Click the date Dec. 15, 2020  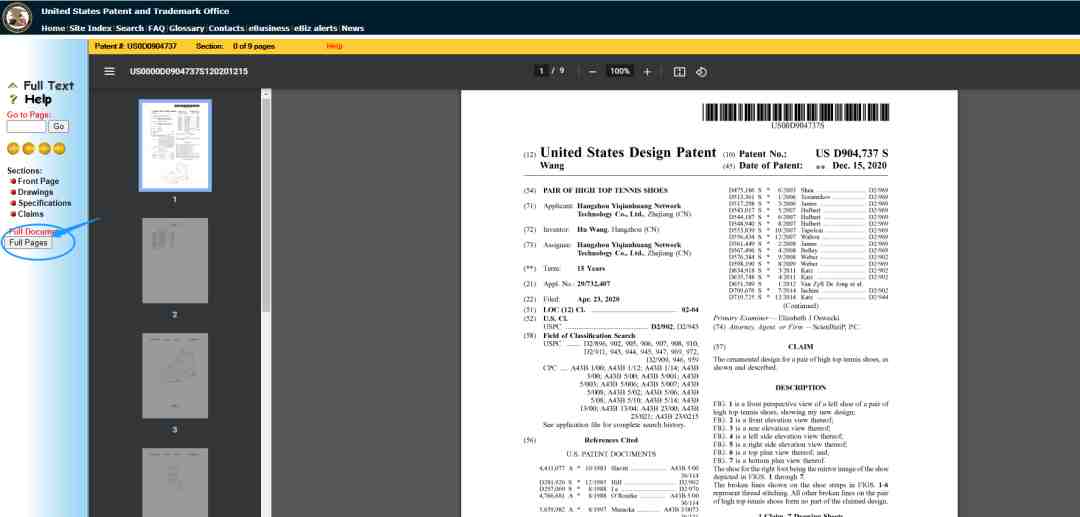point(860,166)
